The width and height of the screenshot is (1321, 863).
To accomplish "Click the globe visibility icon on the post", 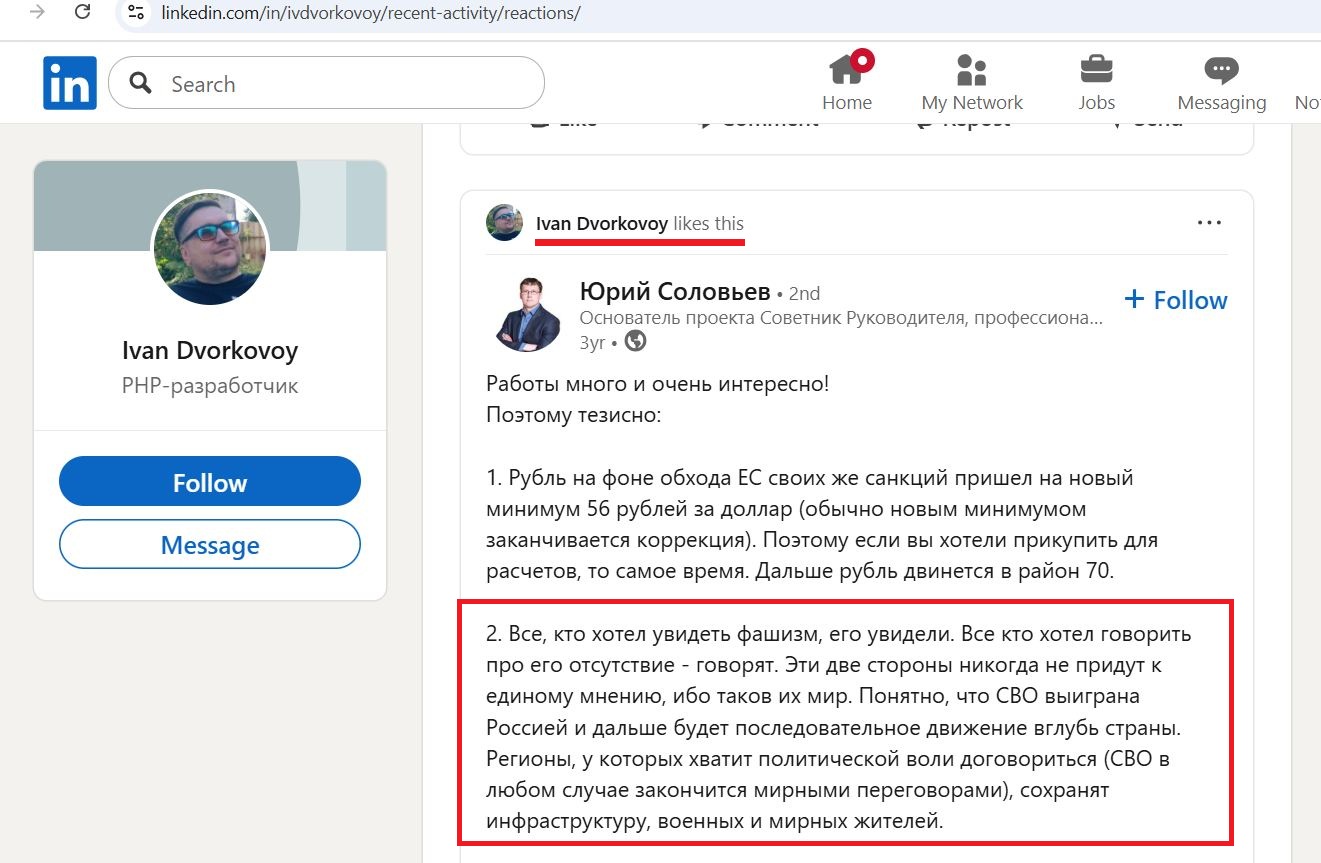I will [635, 341].
